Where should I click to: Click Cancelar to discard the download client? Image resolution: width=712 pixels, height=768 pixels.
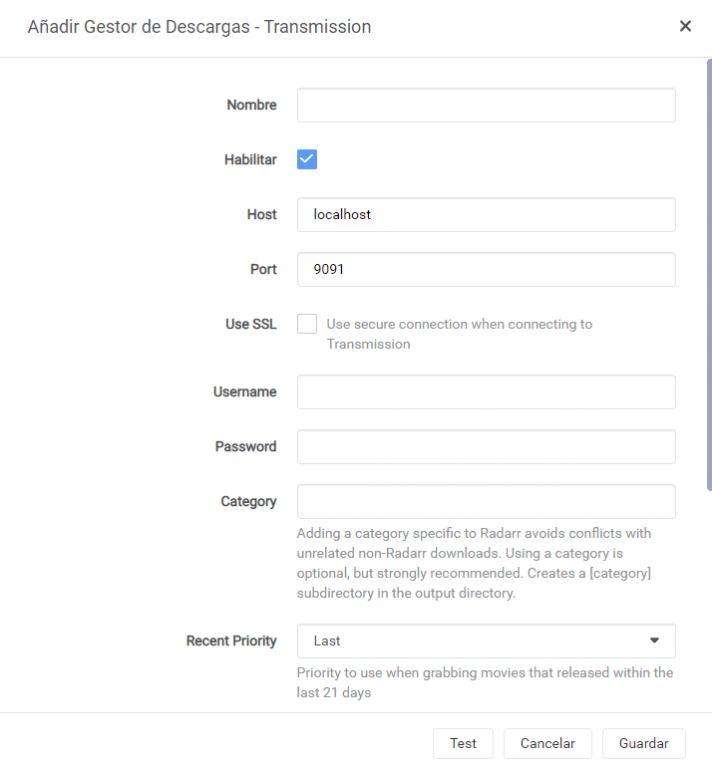(547, 743)
